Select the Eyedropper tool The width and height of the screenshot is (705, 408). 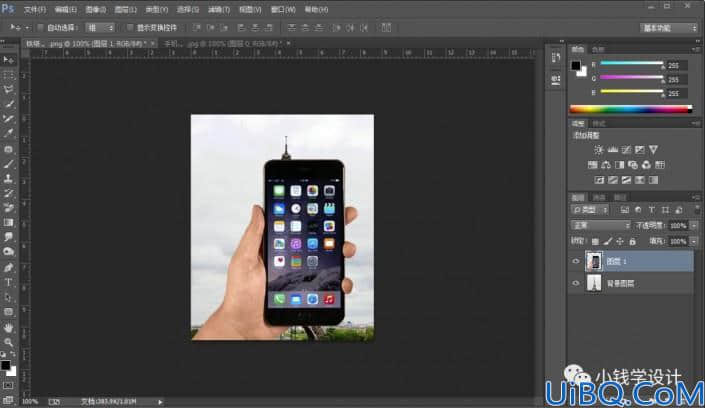(x=8, y=133)
